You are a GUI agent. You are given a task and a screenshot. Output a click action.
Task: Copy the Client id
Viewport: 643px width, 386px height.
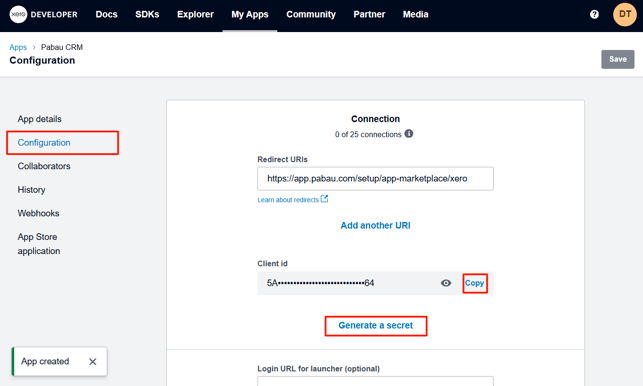click(x=474, y=283)
